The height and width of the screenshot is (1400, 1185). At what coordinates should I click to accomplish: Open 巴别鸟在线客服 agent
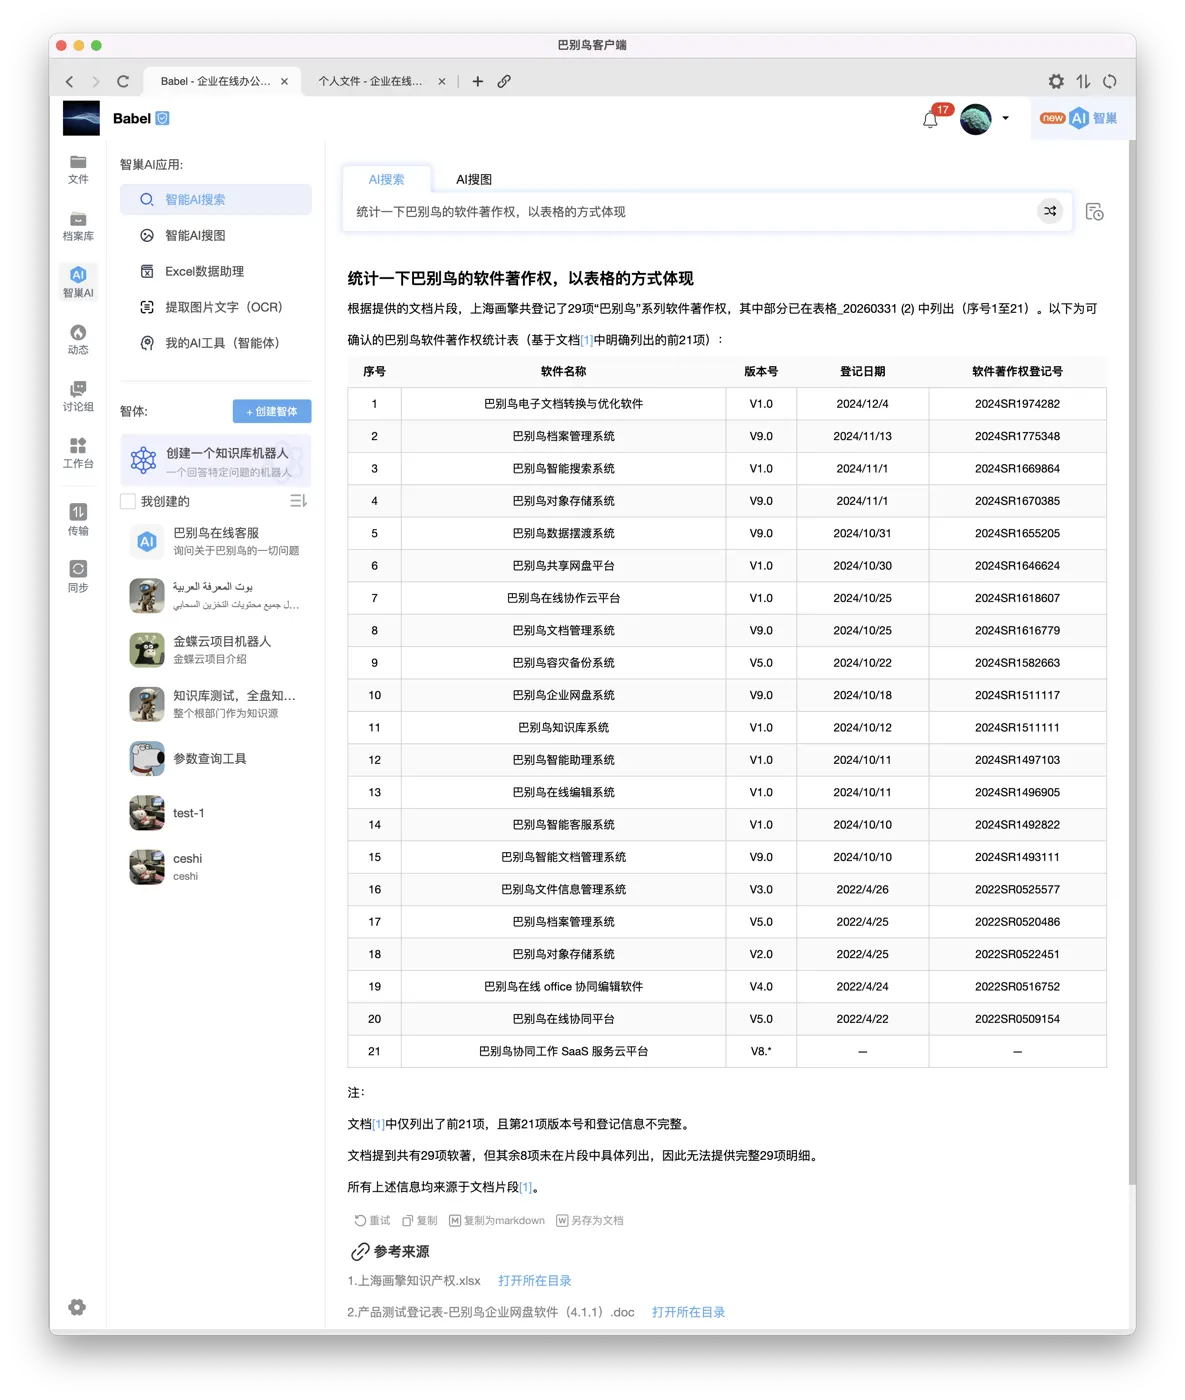click(216, 541)
